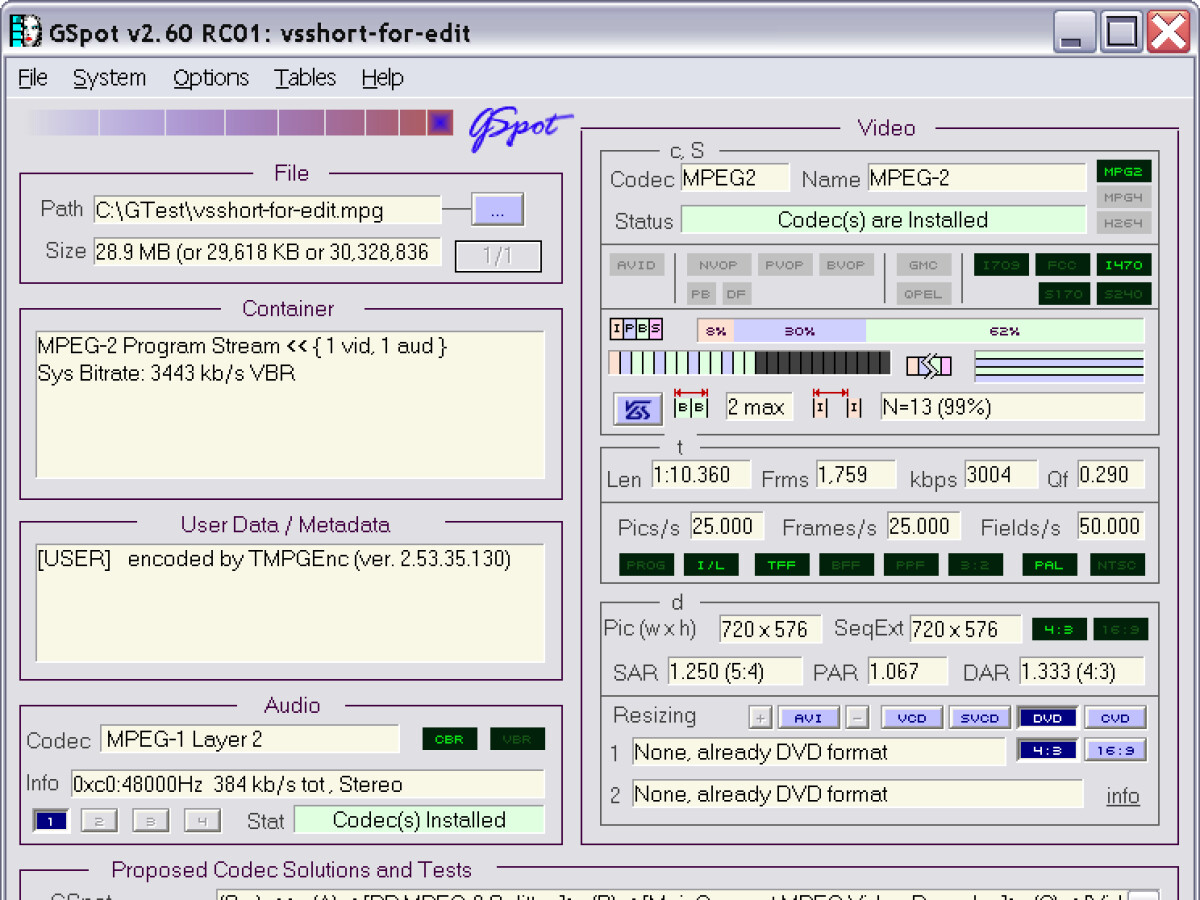Viewport: 1200px width, 900px height.
Task: Click the PFF indicator
Action: pos(911,565)
